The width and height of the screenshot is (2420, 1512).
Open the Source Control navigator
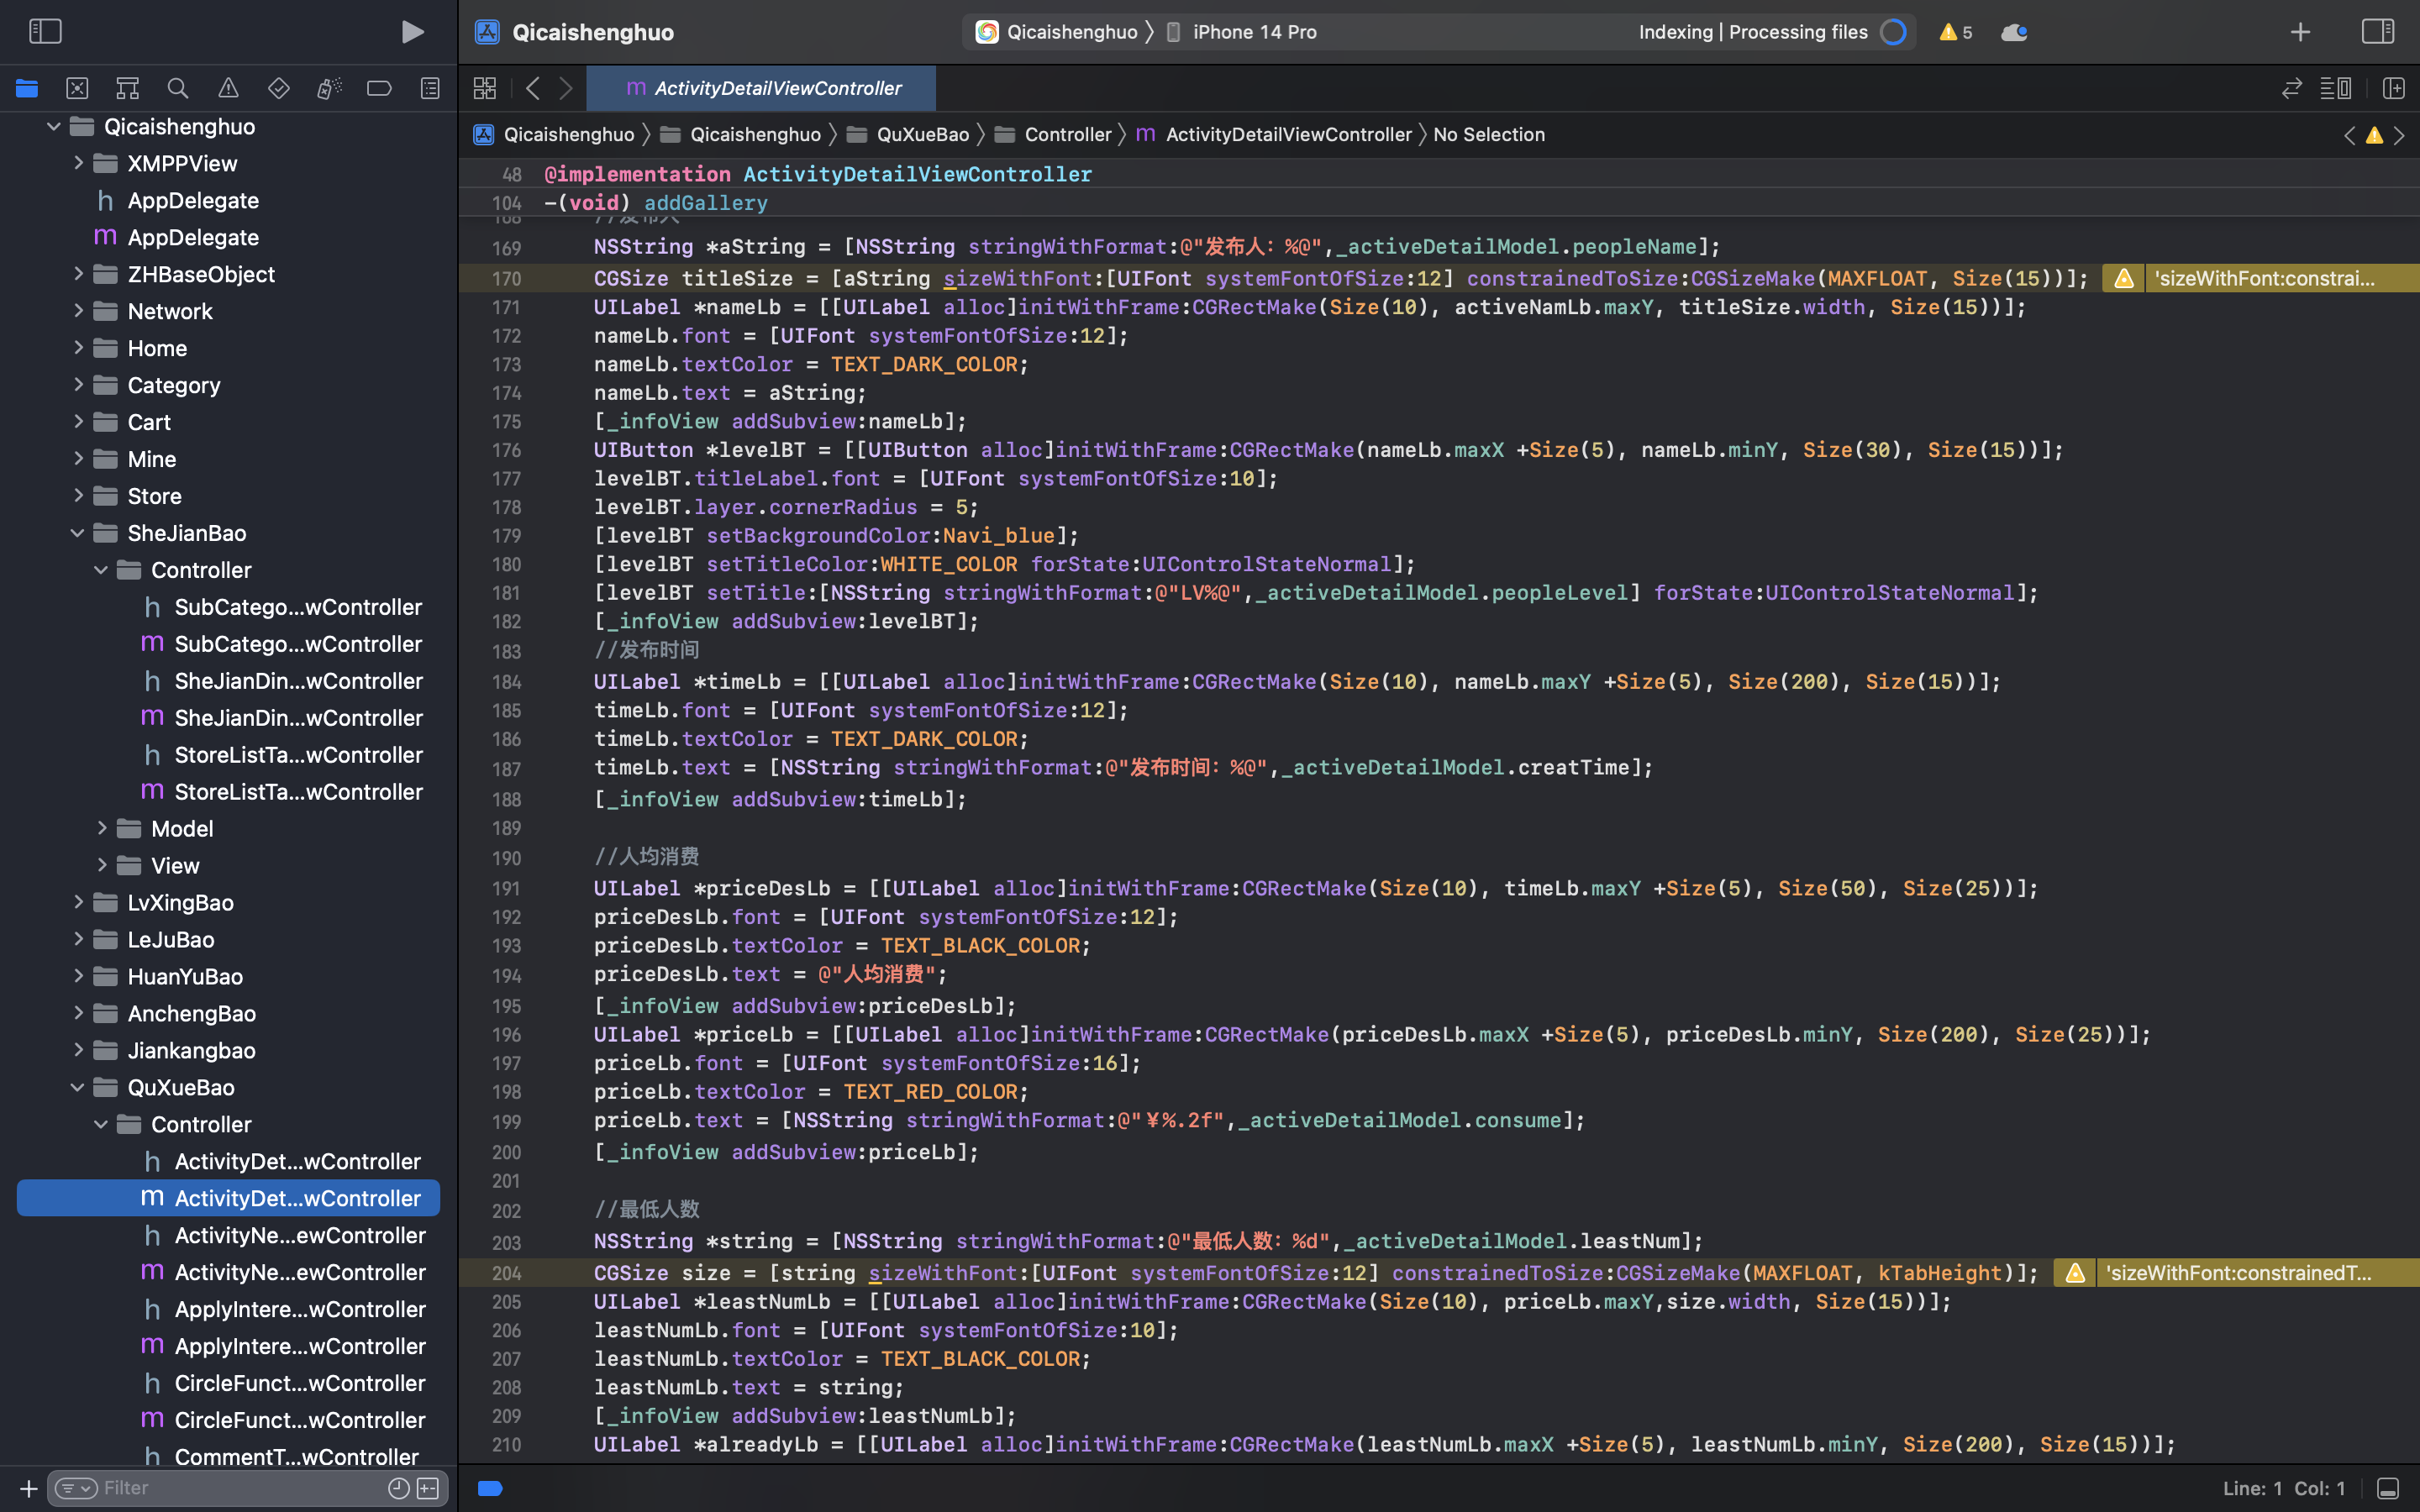[77, 88]
